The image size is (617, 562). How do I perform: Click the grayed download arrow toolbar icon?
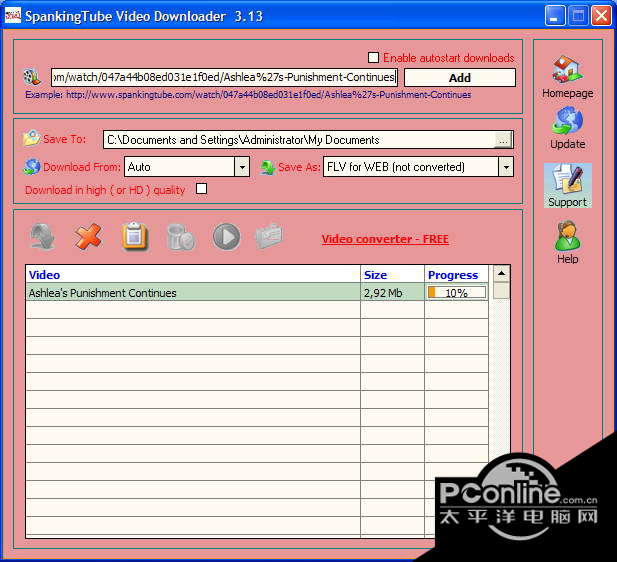[x=42, y=236]
